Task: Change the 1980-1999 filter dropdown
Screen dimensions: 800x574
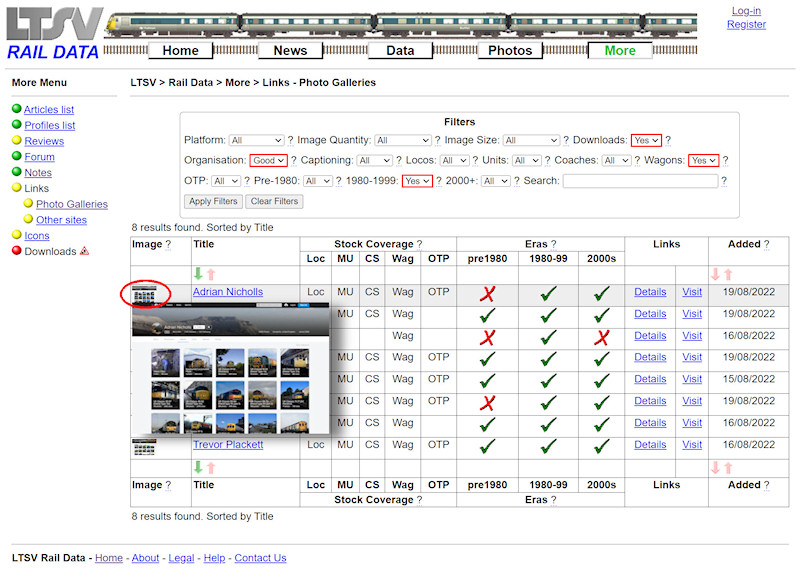Action: coord(417,181)
